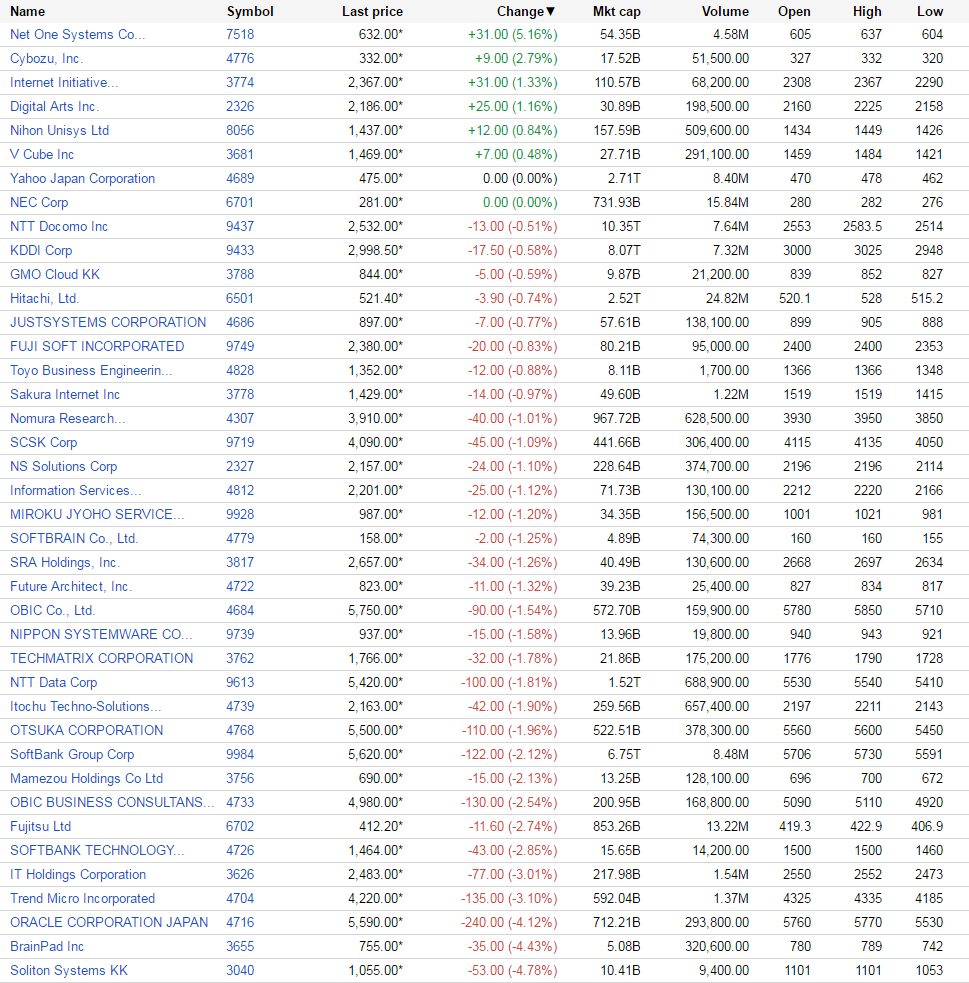Click ticker symbol 7518
Screen dimensions: 969x983
click(240, 34)
